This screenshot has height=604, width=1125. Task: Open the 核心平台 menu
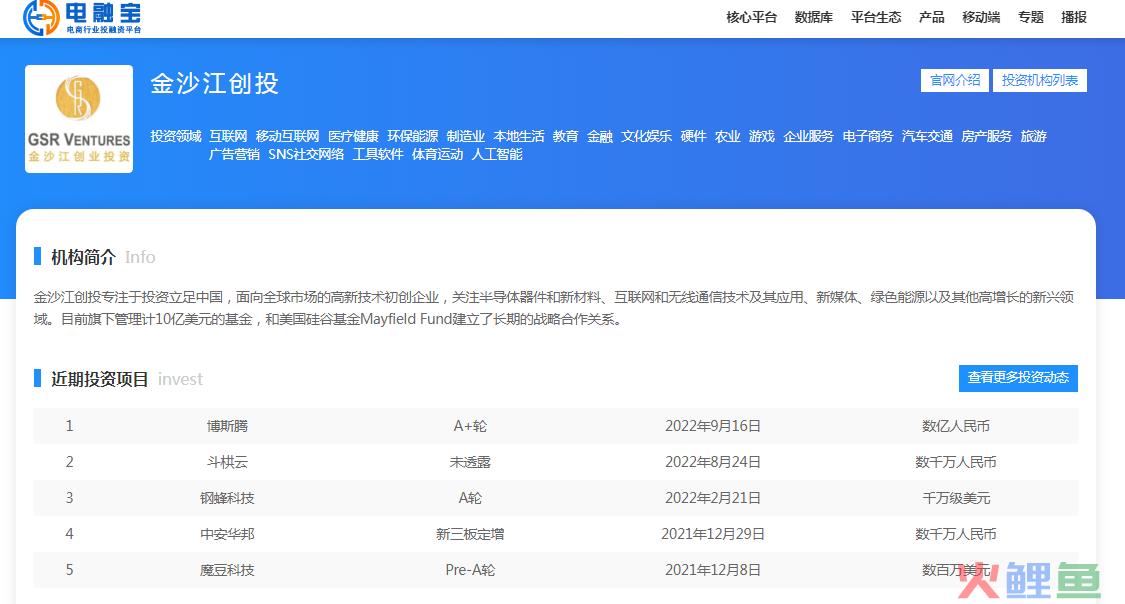[751, 17]
